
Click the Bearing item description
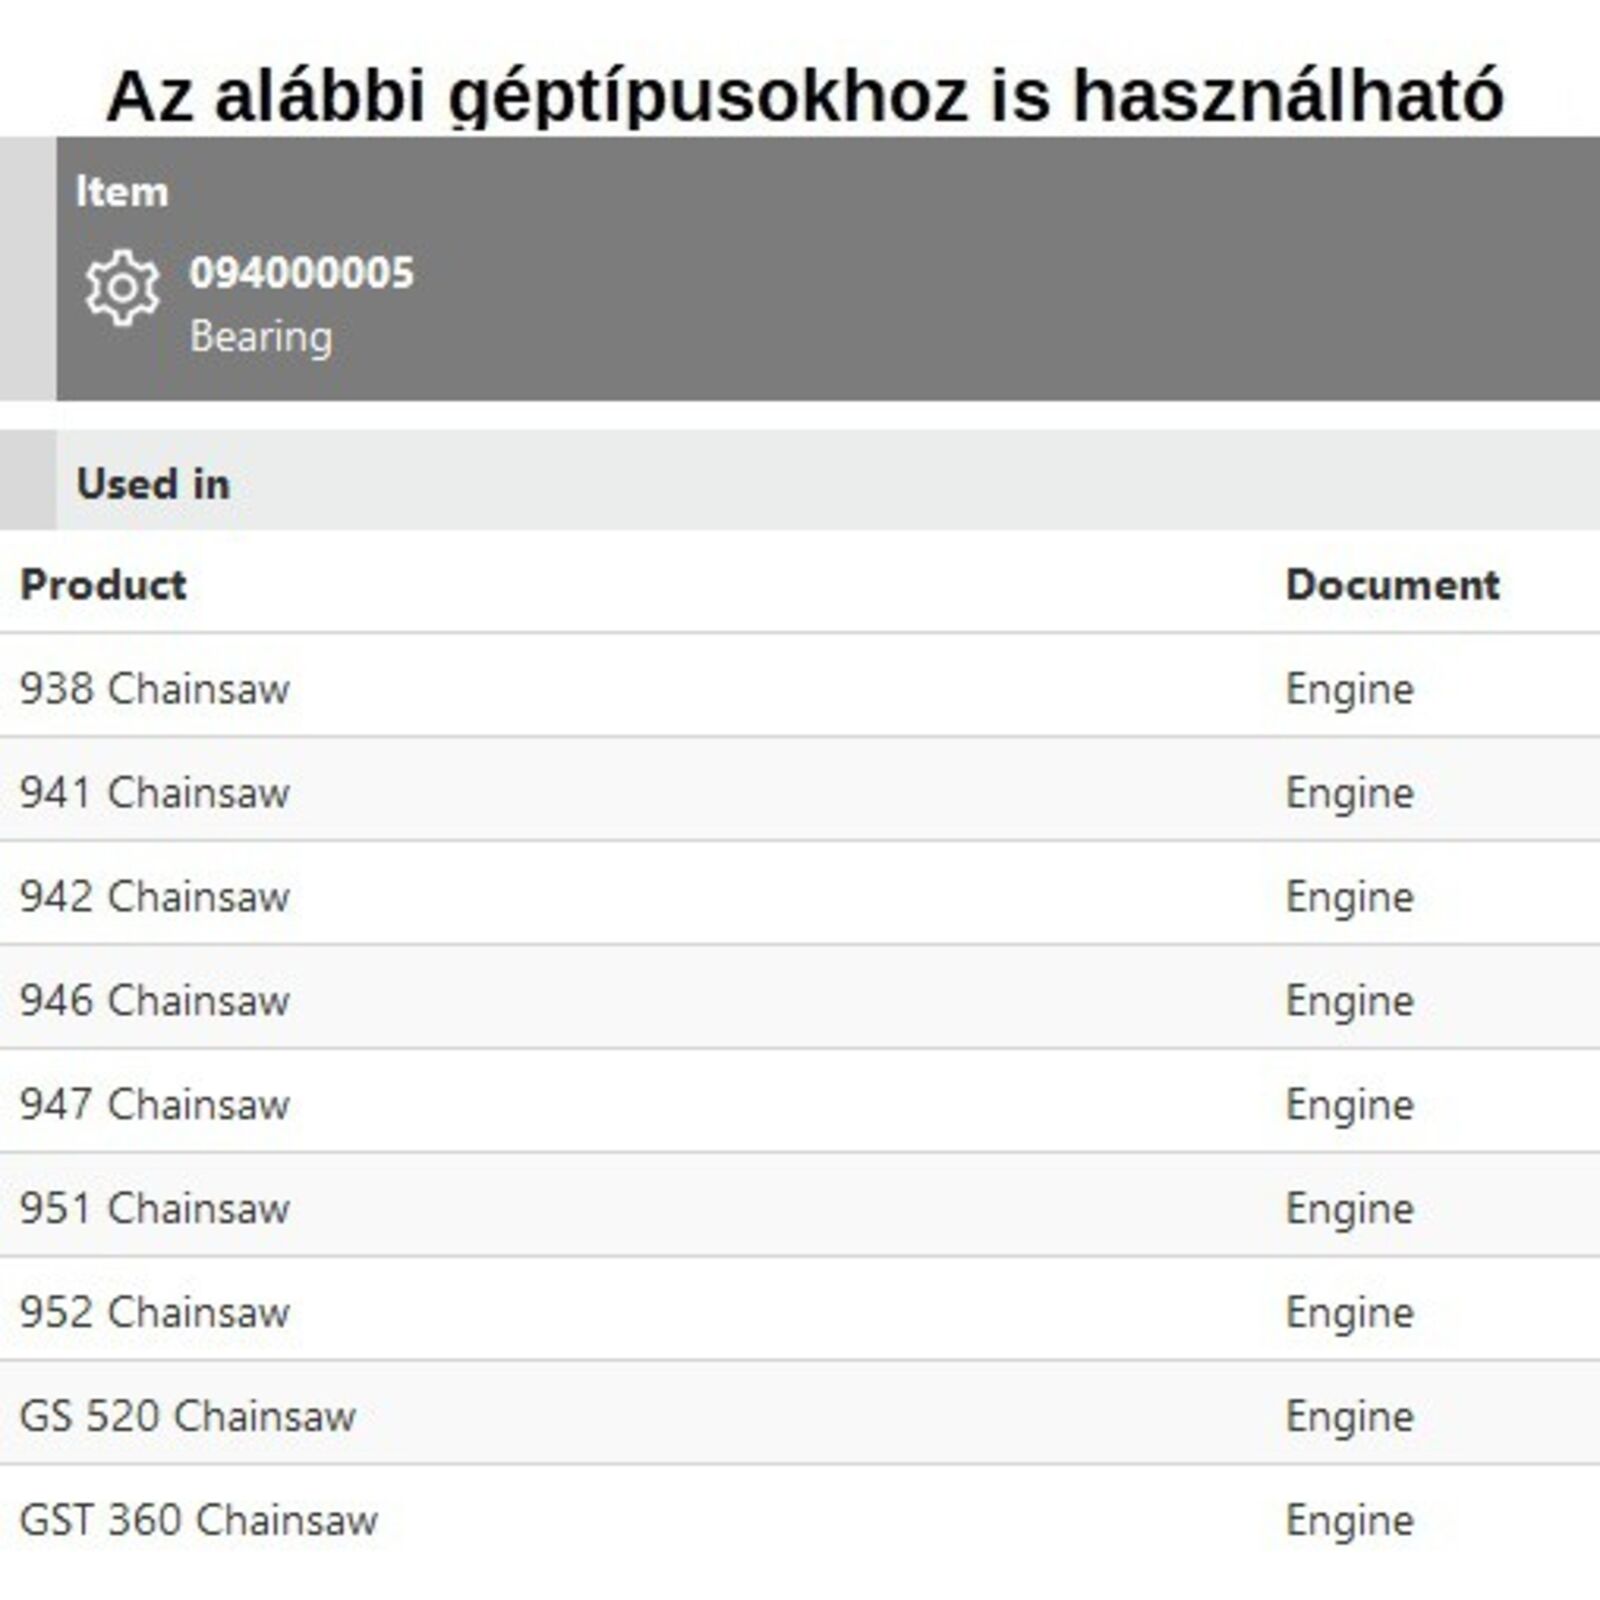pos(261,337)
